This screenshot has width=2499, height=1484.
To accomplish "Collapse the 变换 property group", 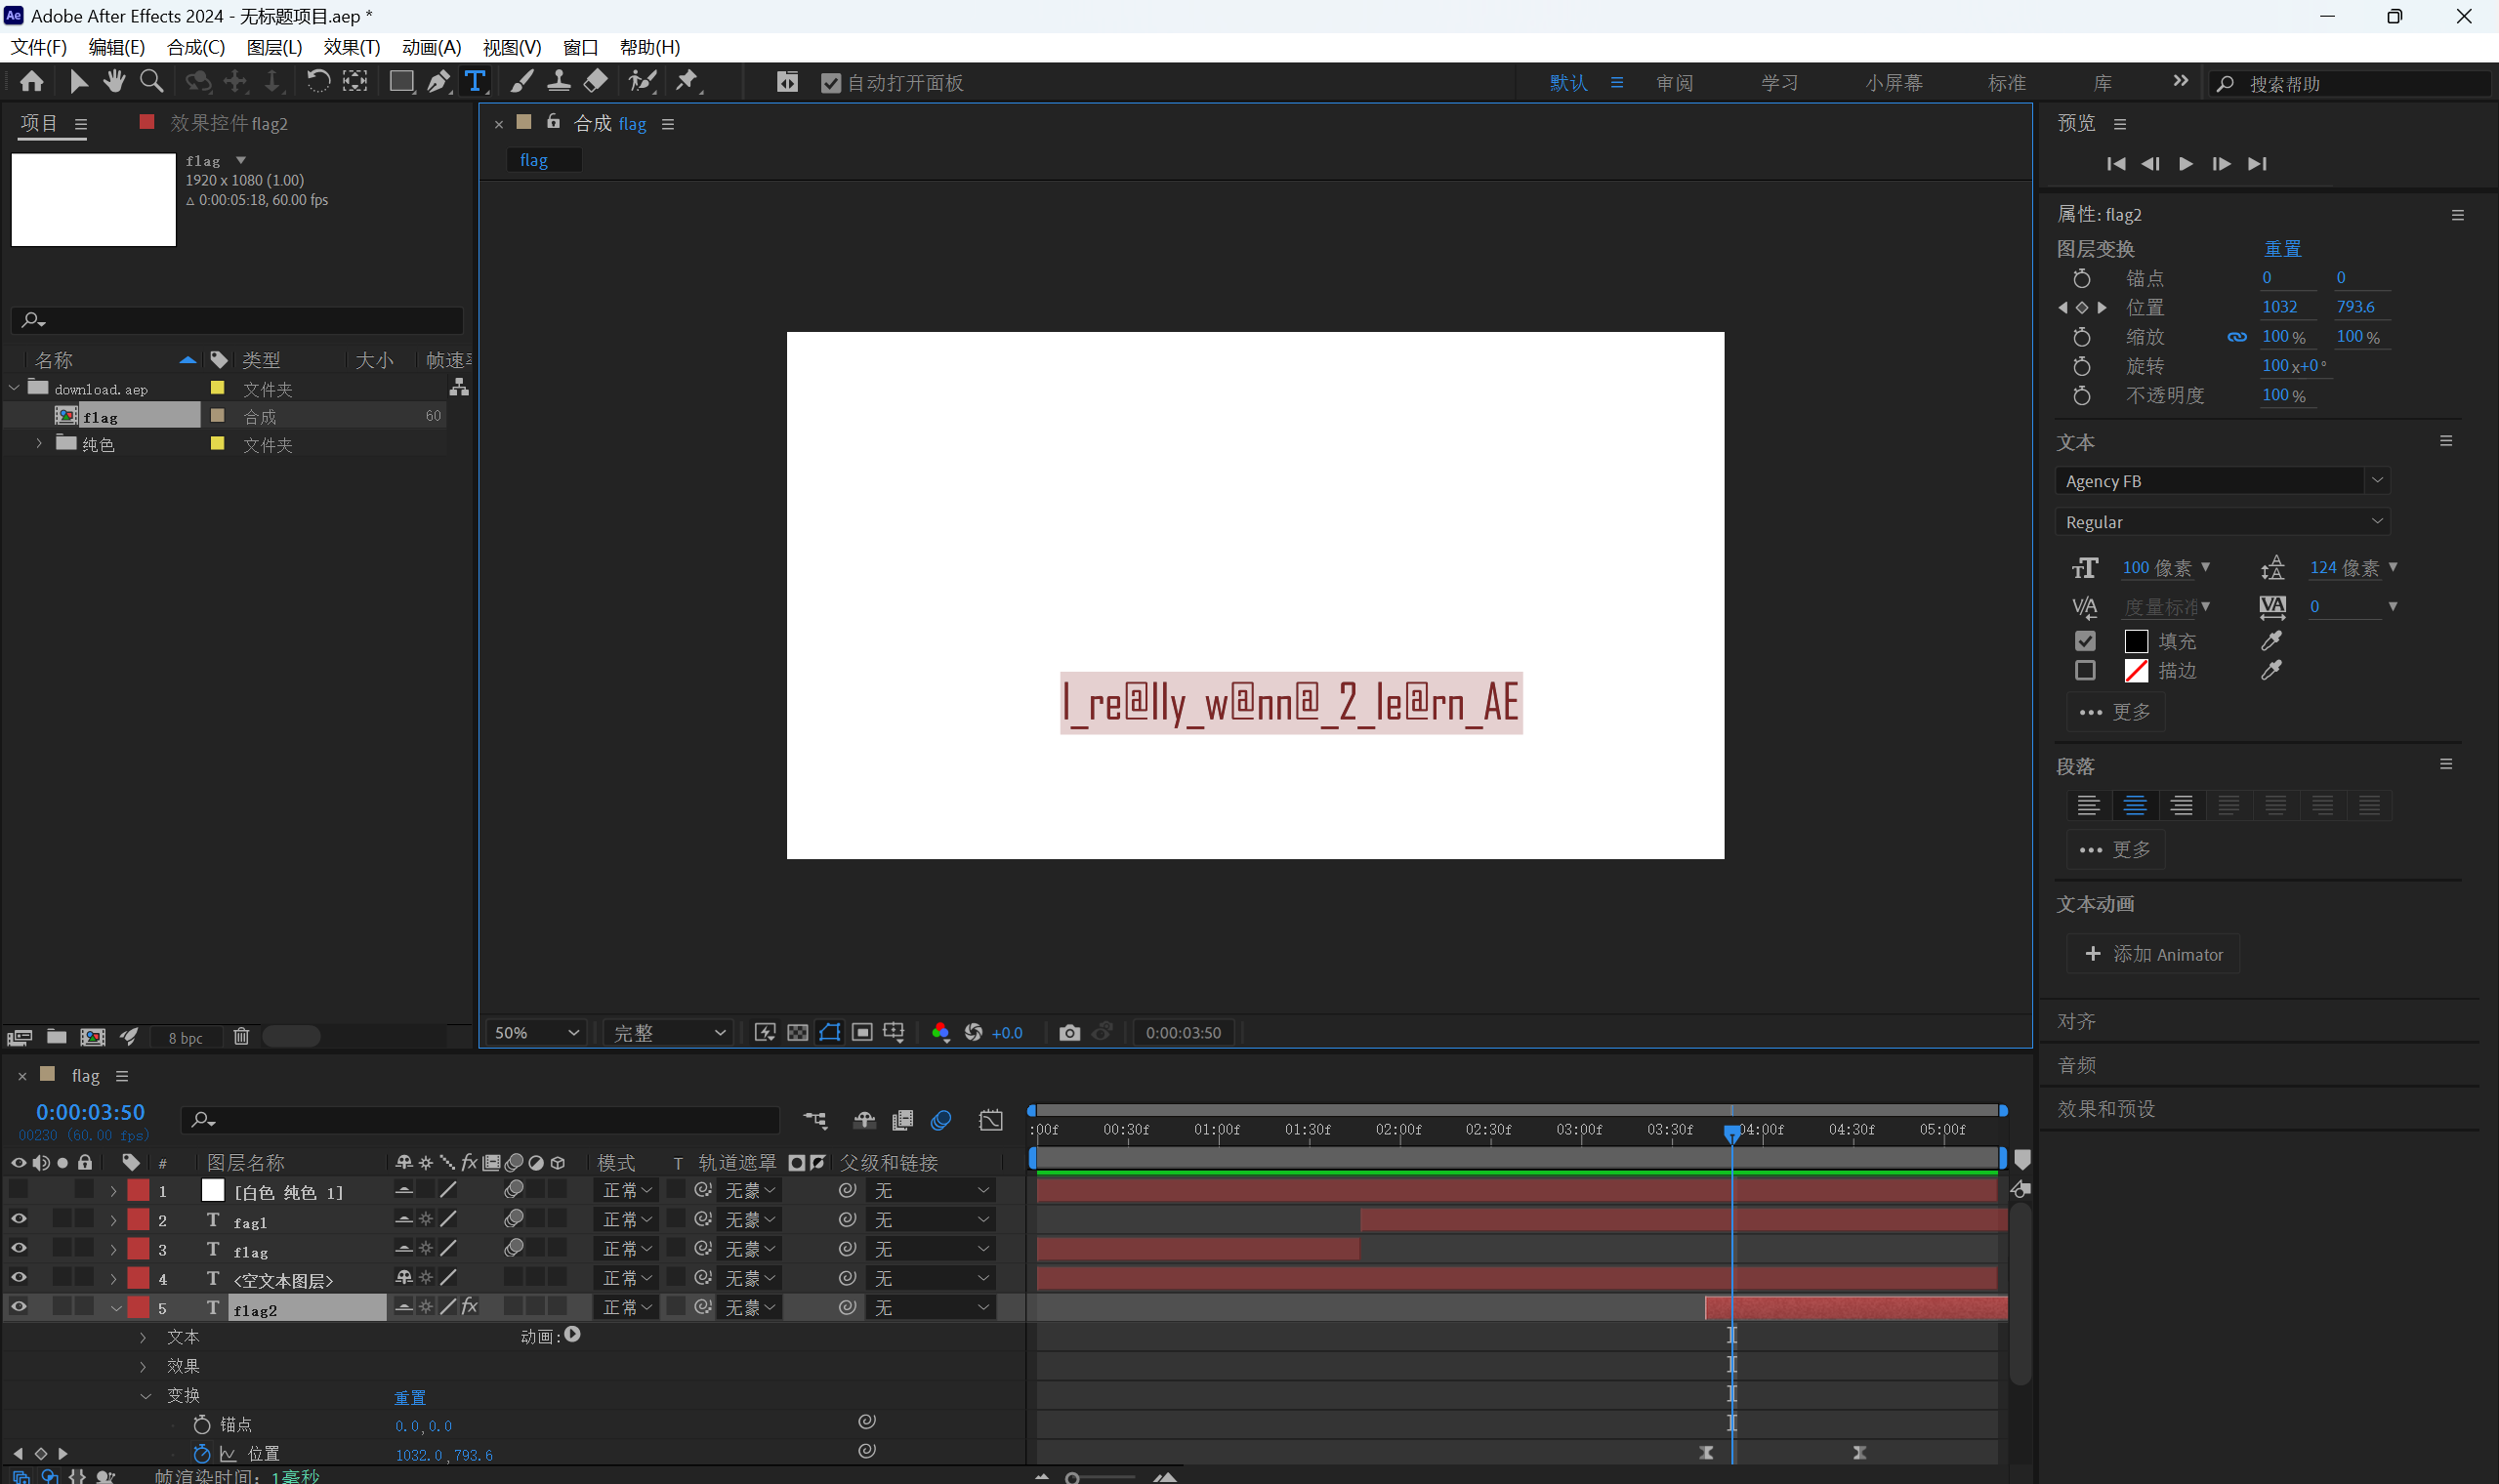I will (145, 1395).
